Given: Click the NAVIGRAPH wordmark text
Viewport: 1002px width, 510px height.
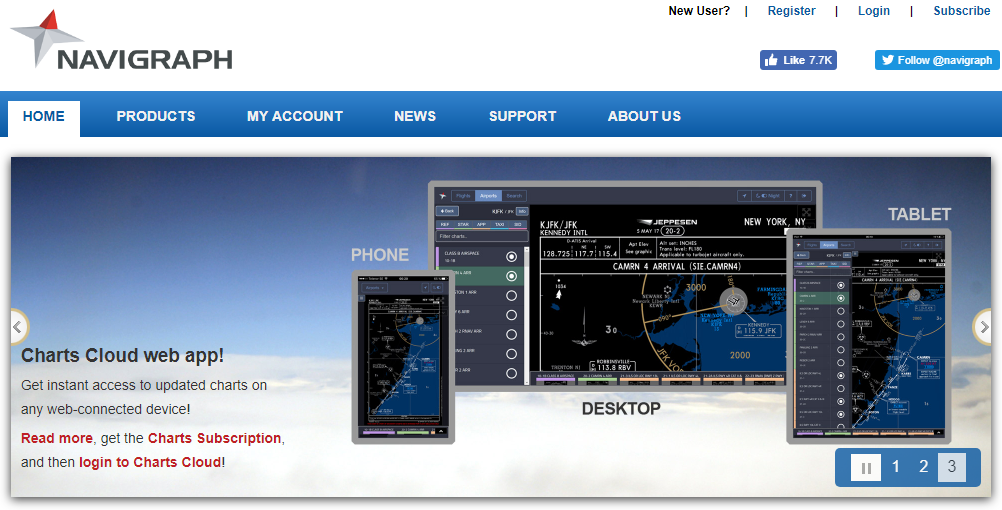Looking at the screenshot, I should [144, 59].
